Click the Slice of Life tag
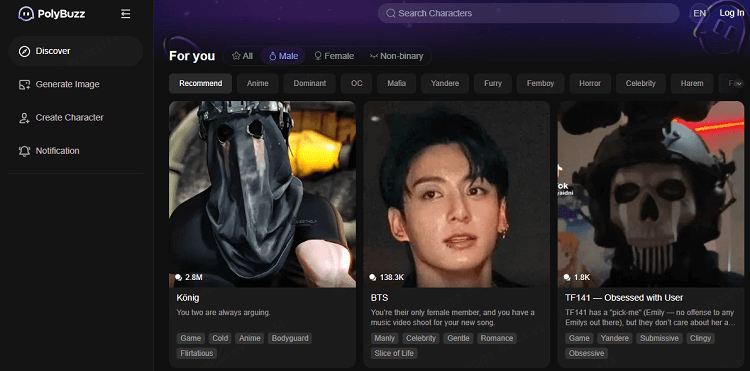 click(x=394, y=354)
